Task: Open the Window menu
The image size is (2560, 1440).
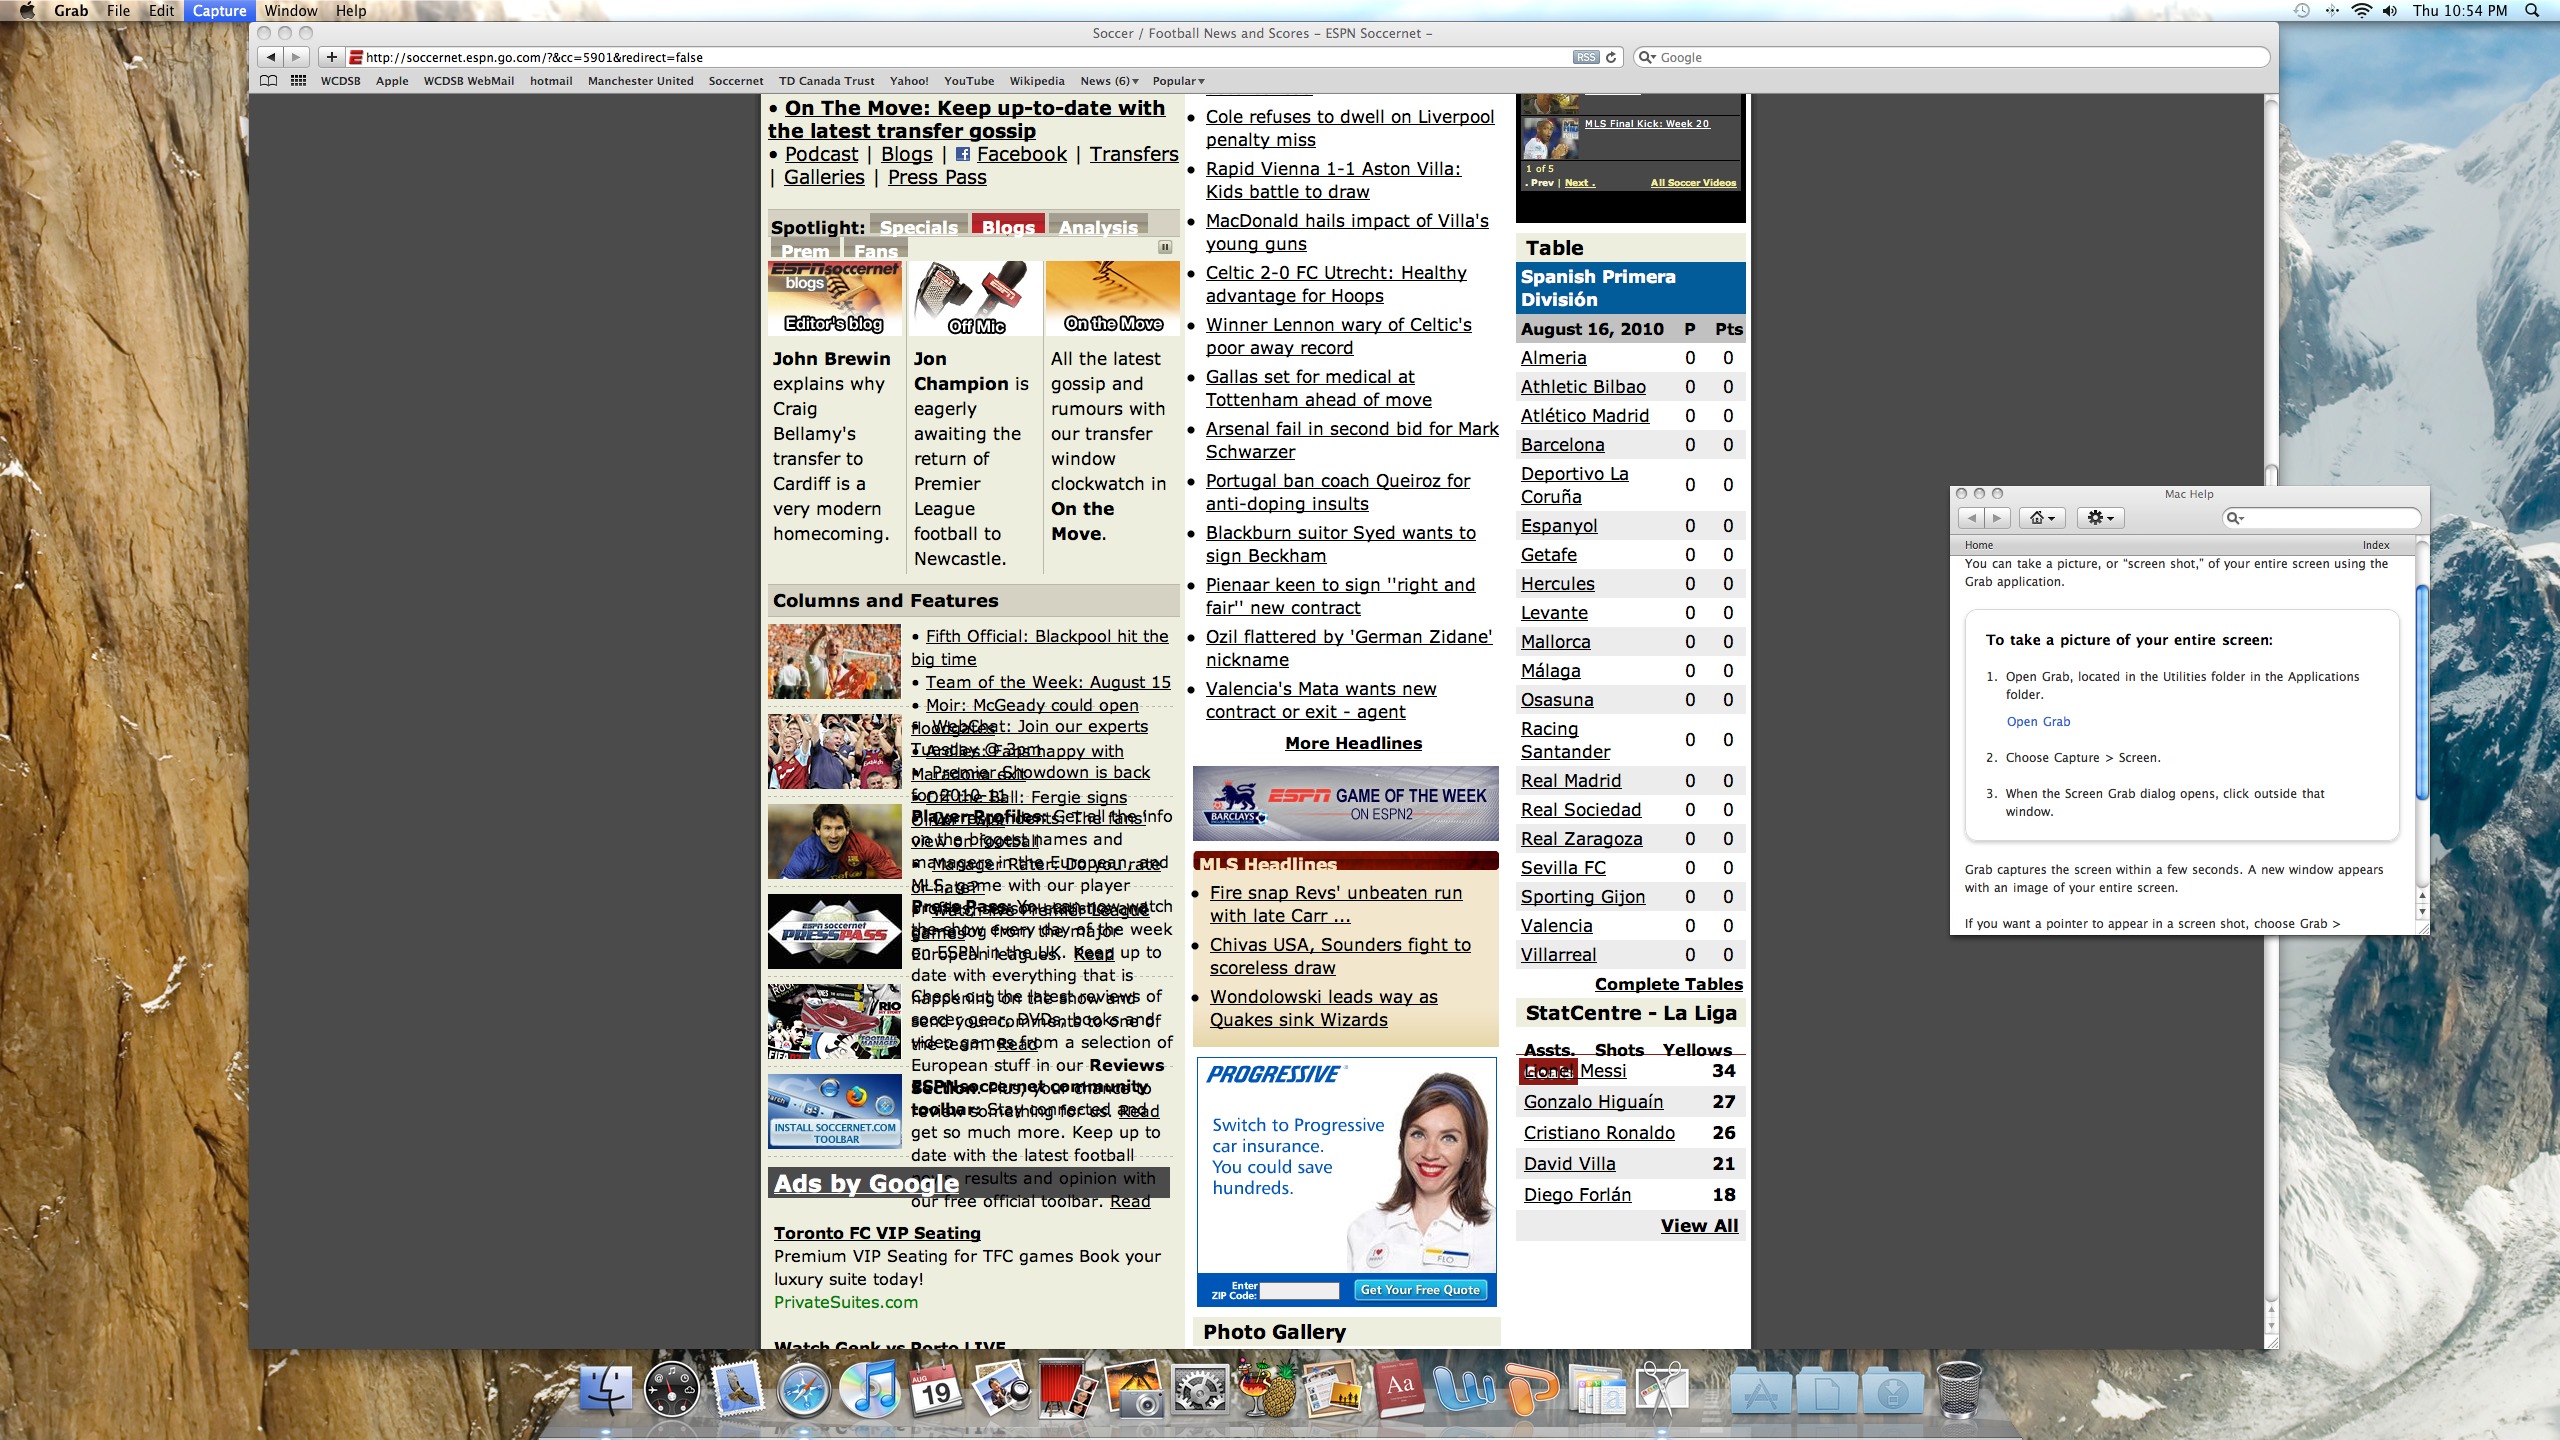Action: (x=290, y=11)
